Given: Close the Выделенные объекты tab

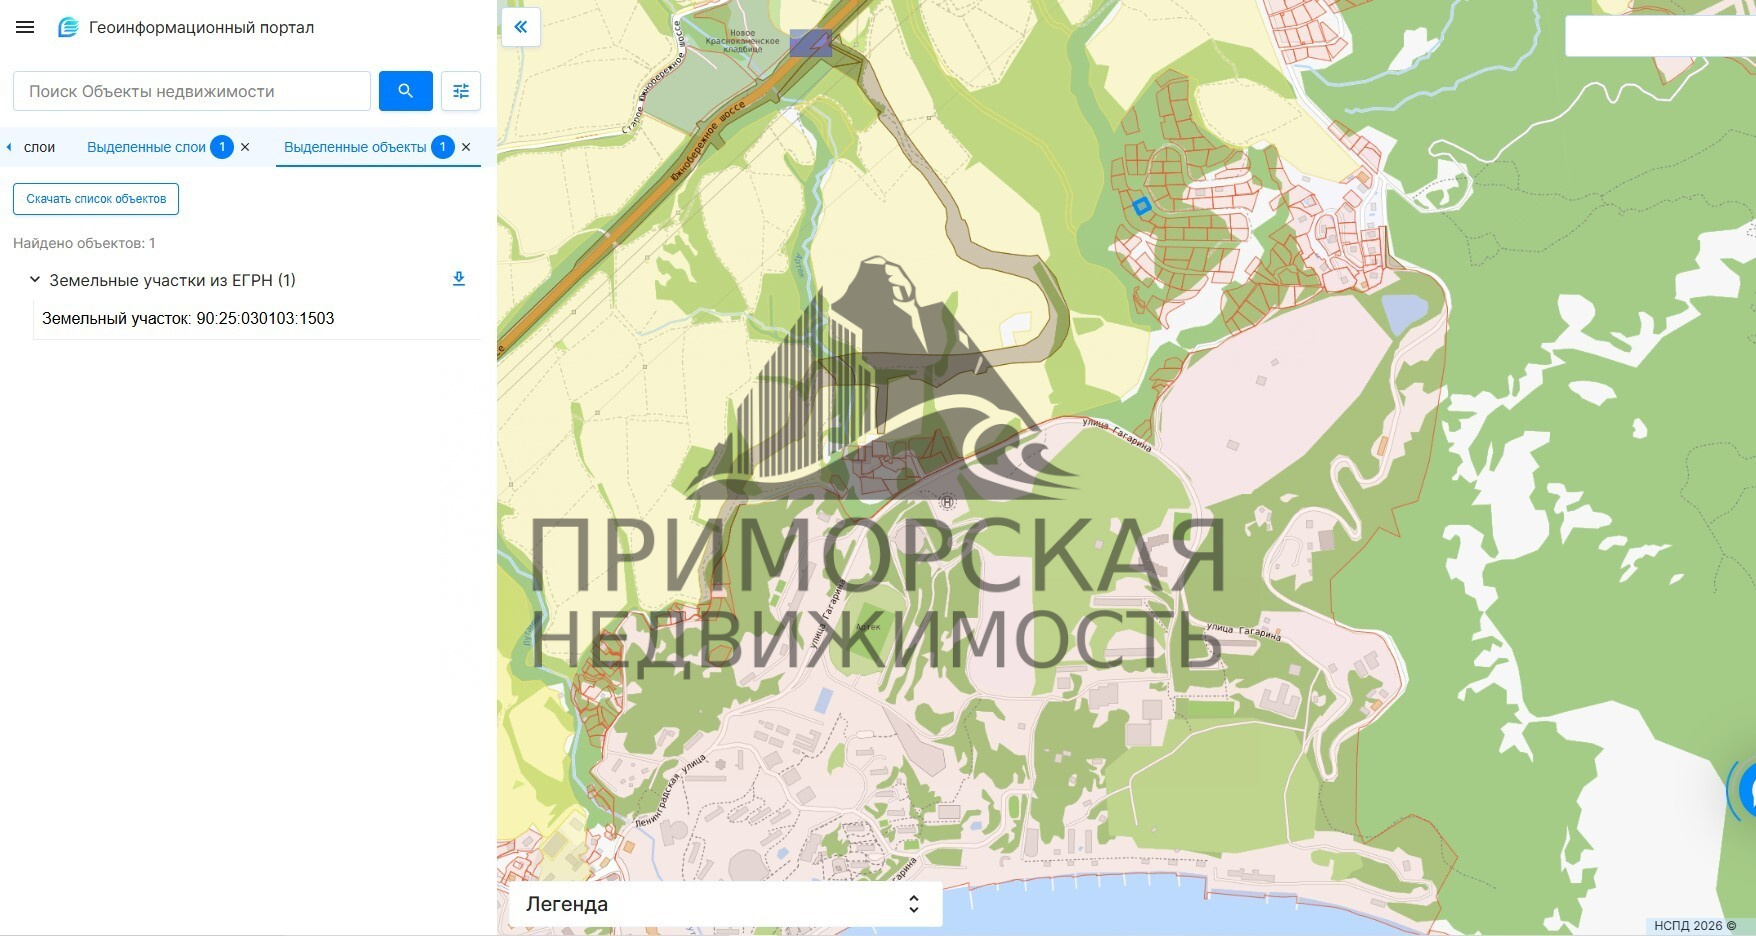Looking at the screenshot, I should point(466,147).
